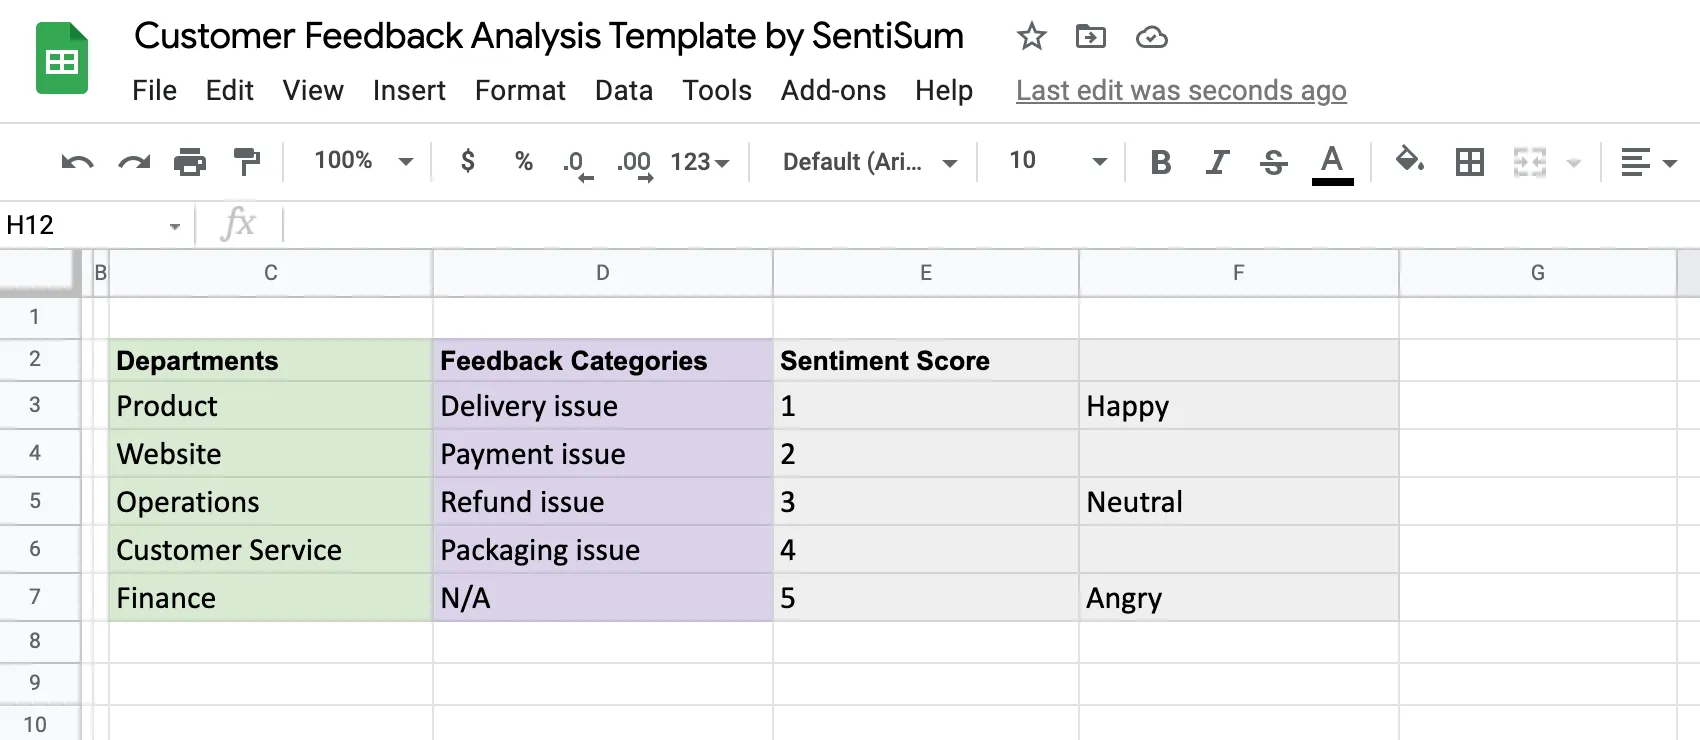The width and height of the screenshot is (1700, 740).
Task: Select the Happy cell
Action: click(1239, 406)
